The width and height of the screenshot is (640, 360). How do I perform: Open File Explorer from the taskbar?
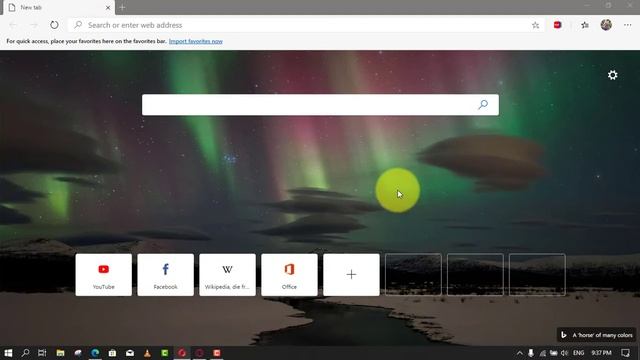tap(60, 353)
